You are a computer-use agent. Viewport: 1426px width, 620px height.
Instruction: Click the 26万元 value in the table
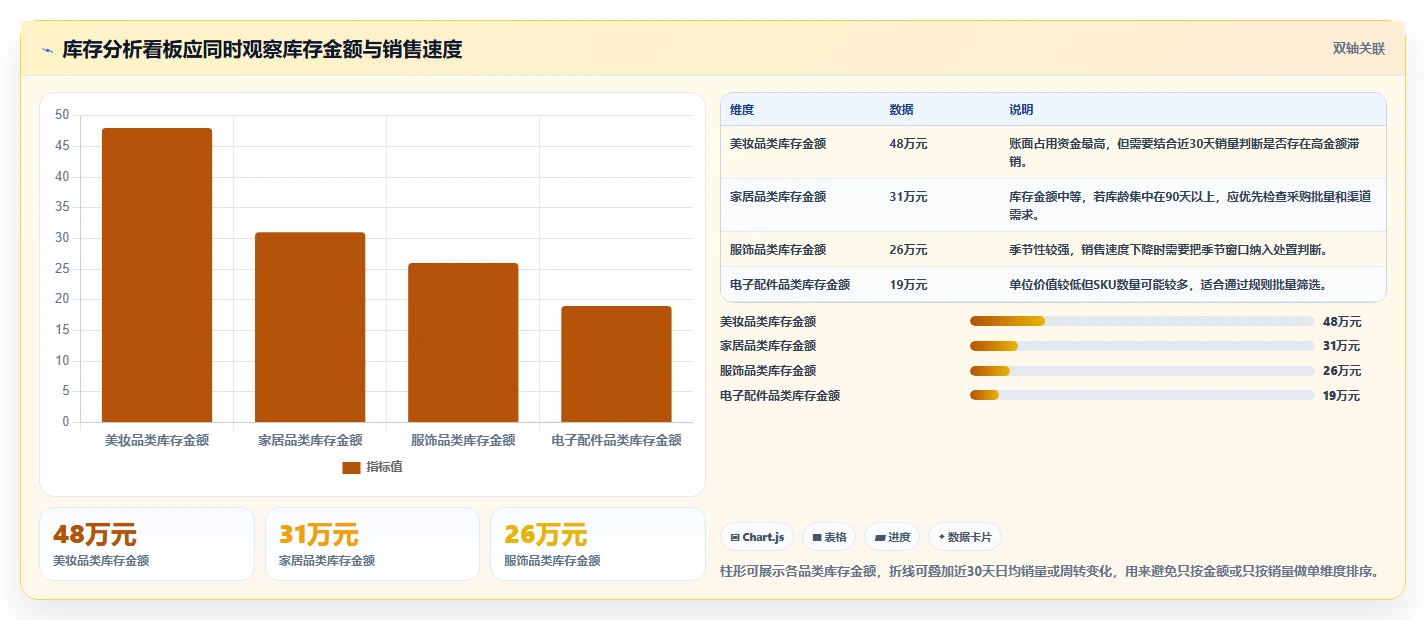908,250
